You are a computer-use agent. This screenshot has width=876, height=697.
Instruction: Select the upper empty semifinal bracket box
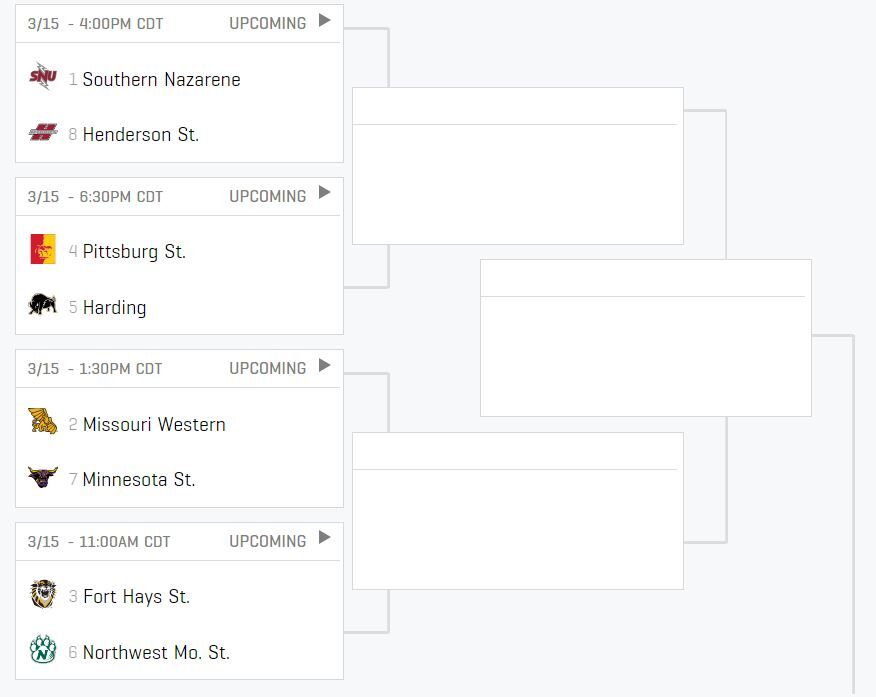517,165
